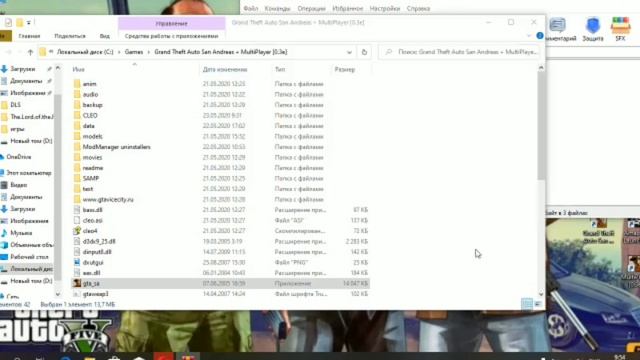Click in the folder search field
The height and width of the screenshot is (360, 640).
[x=460, y=52]
